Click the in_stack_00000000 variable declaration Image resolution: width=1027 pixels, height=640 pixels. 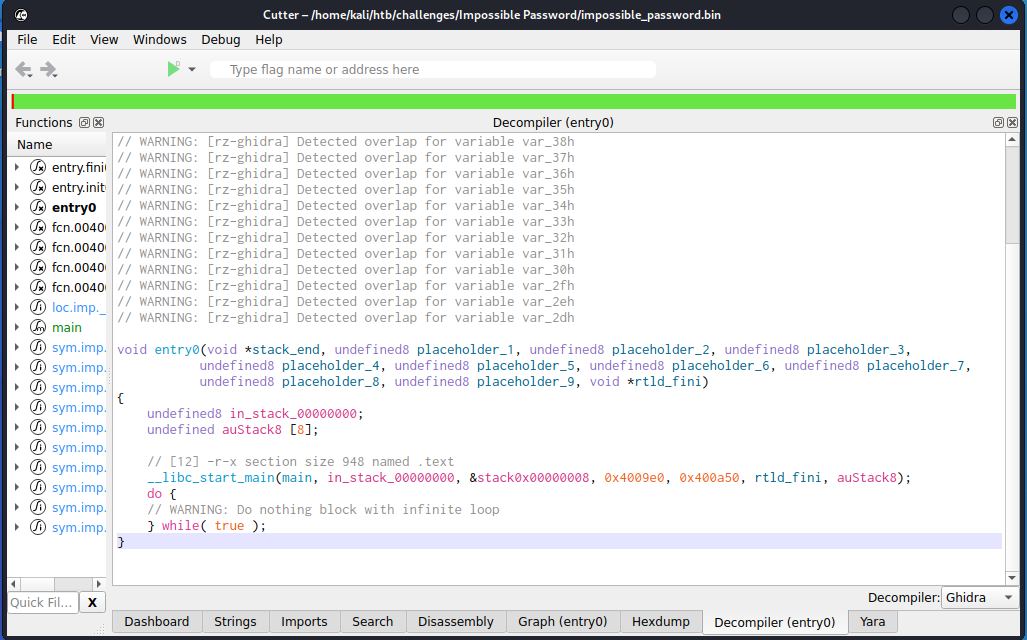pyautogui.click(x=293, y=414)
